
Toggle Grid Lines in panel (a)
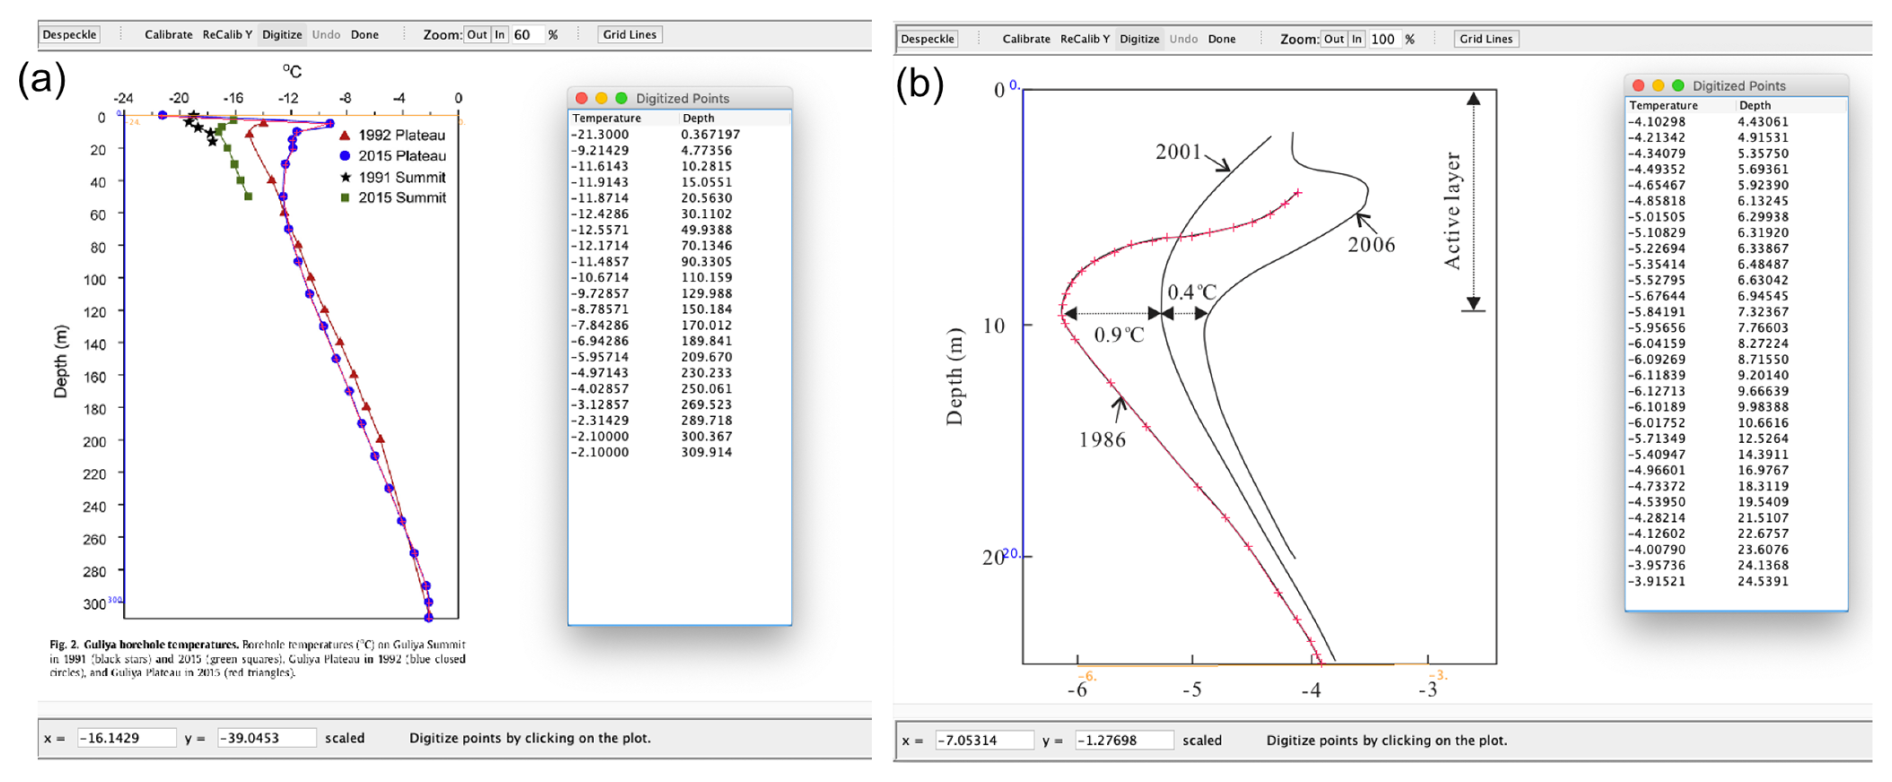tap(629, 35)
